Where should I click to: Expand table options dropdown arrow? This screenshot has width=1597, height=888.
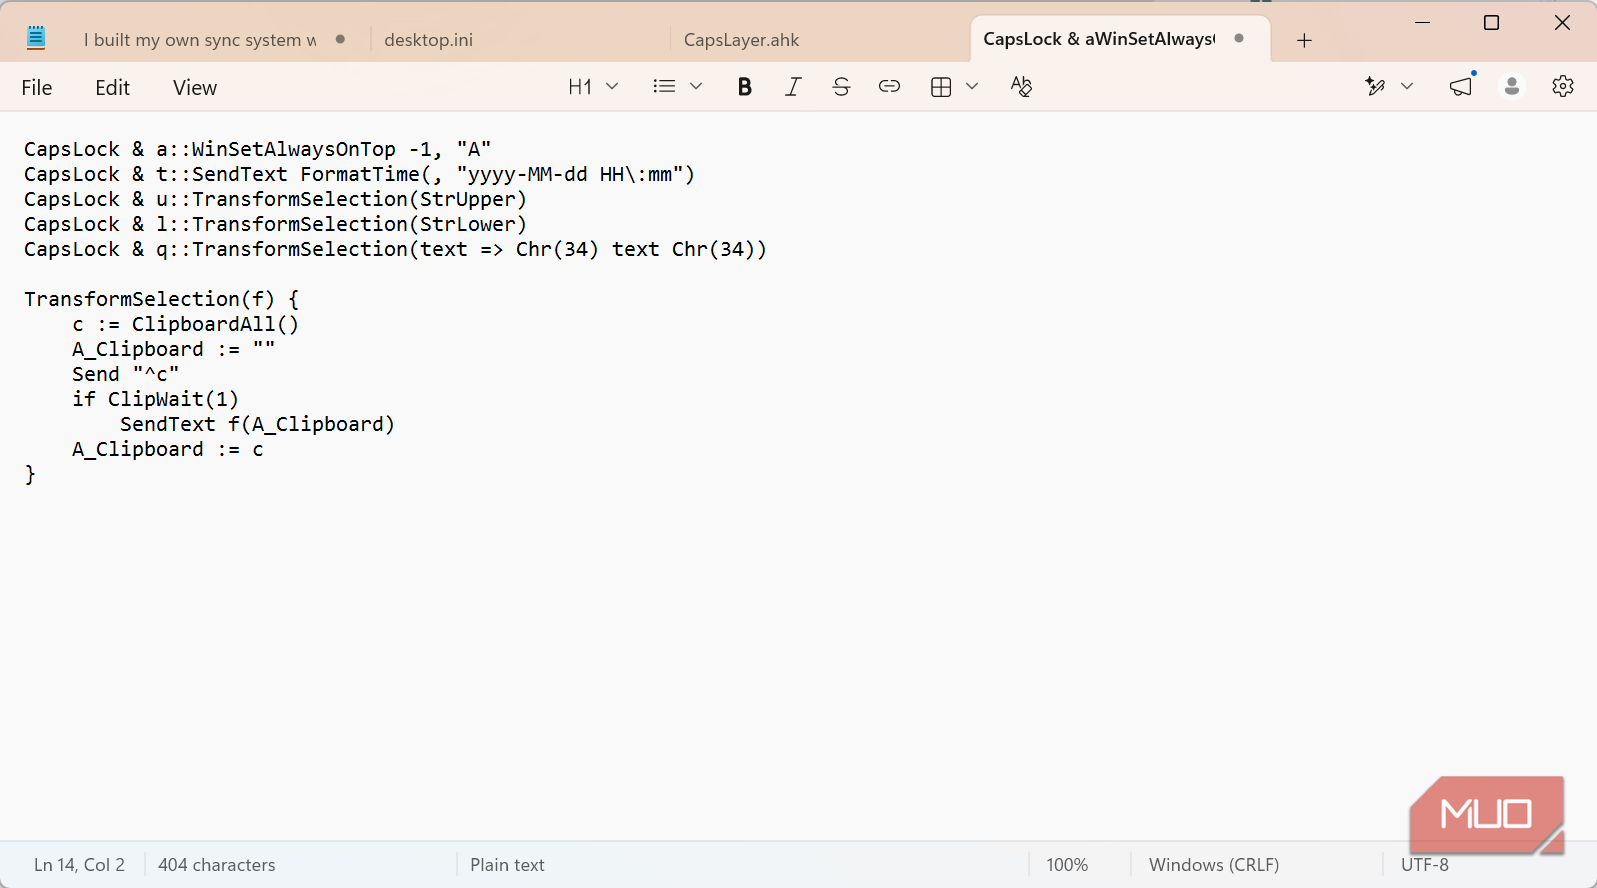(x=972, y=87)
